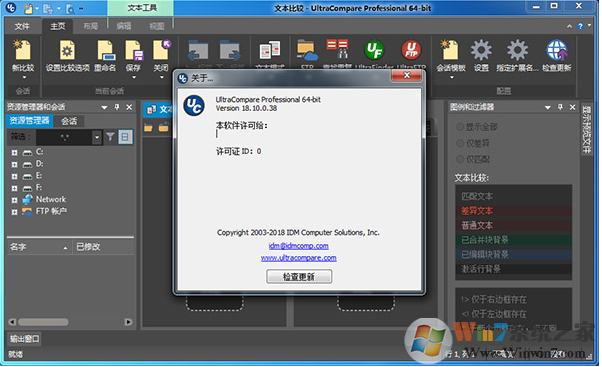This screenshot has height=367, width=602.
Task: Click the 差异文本 color legend row
Action: (x=513, y=211)
